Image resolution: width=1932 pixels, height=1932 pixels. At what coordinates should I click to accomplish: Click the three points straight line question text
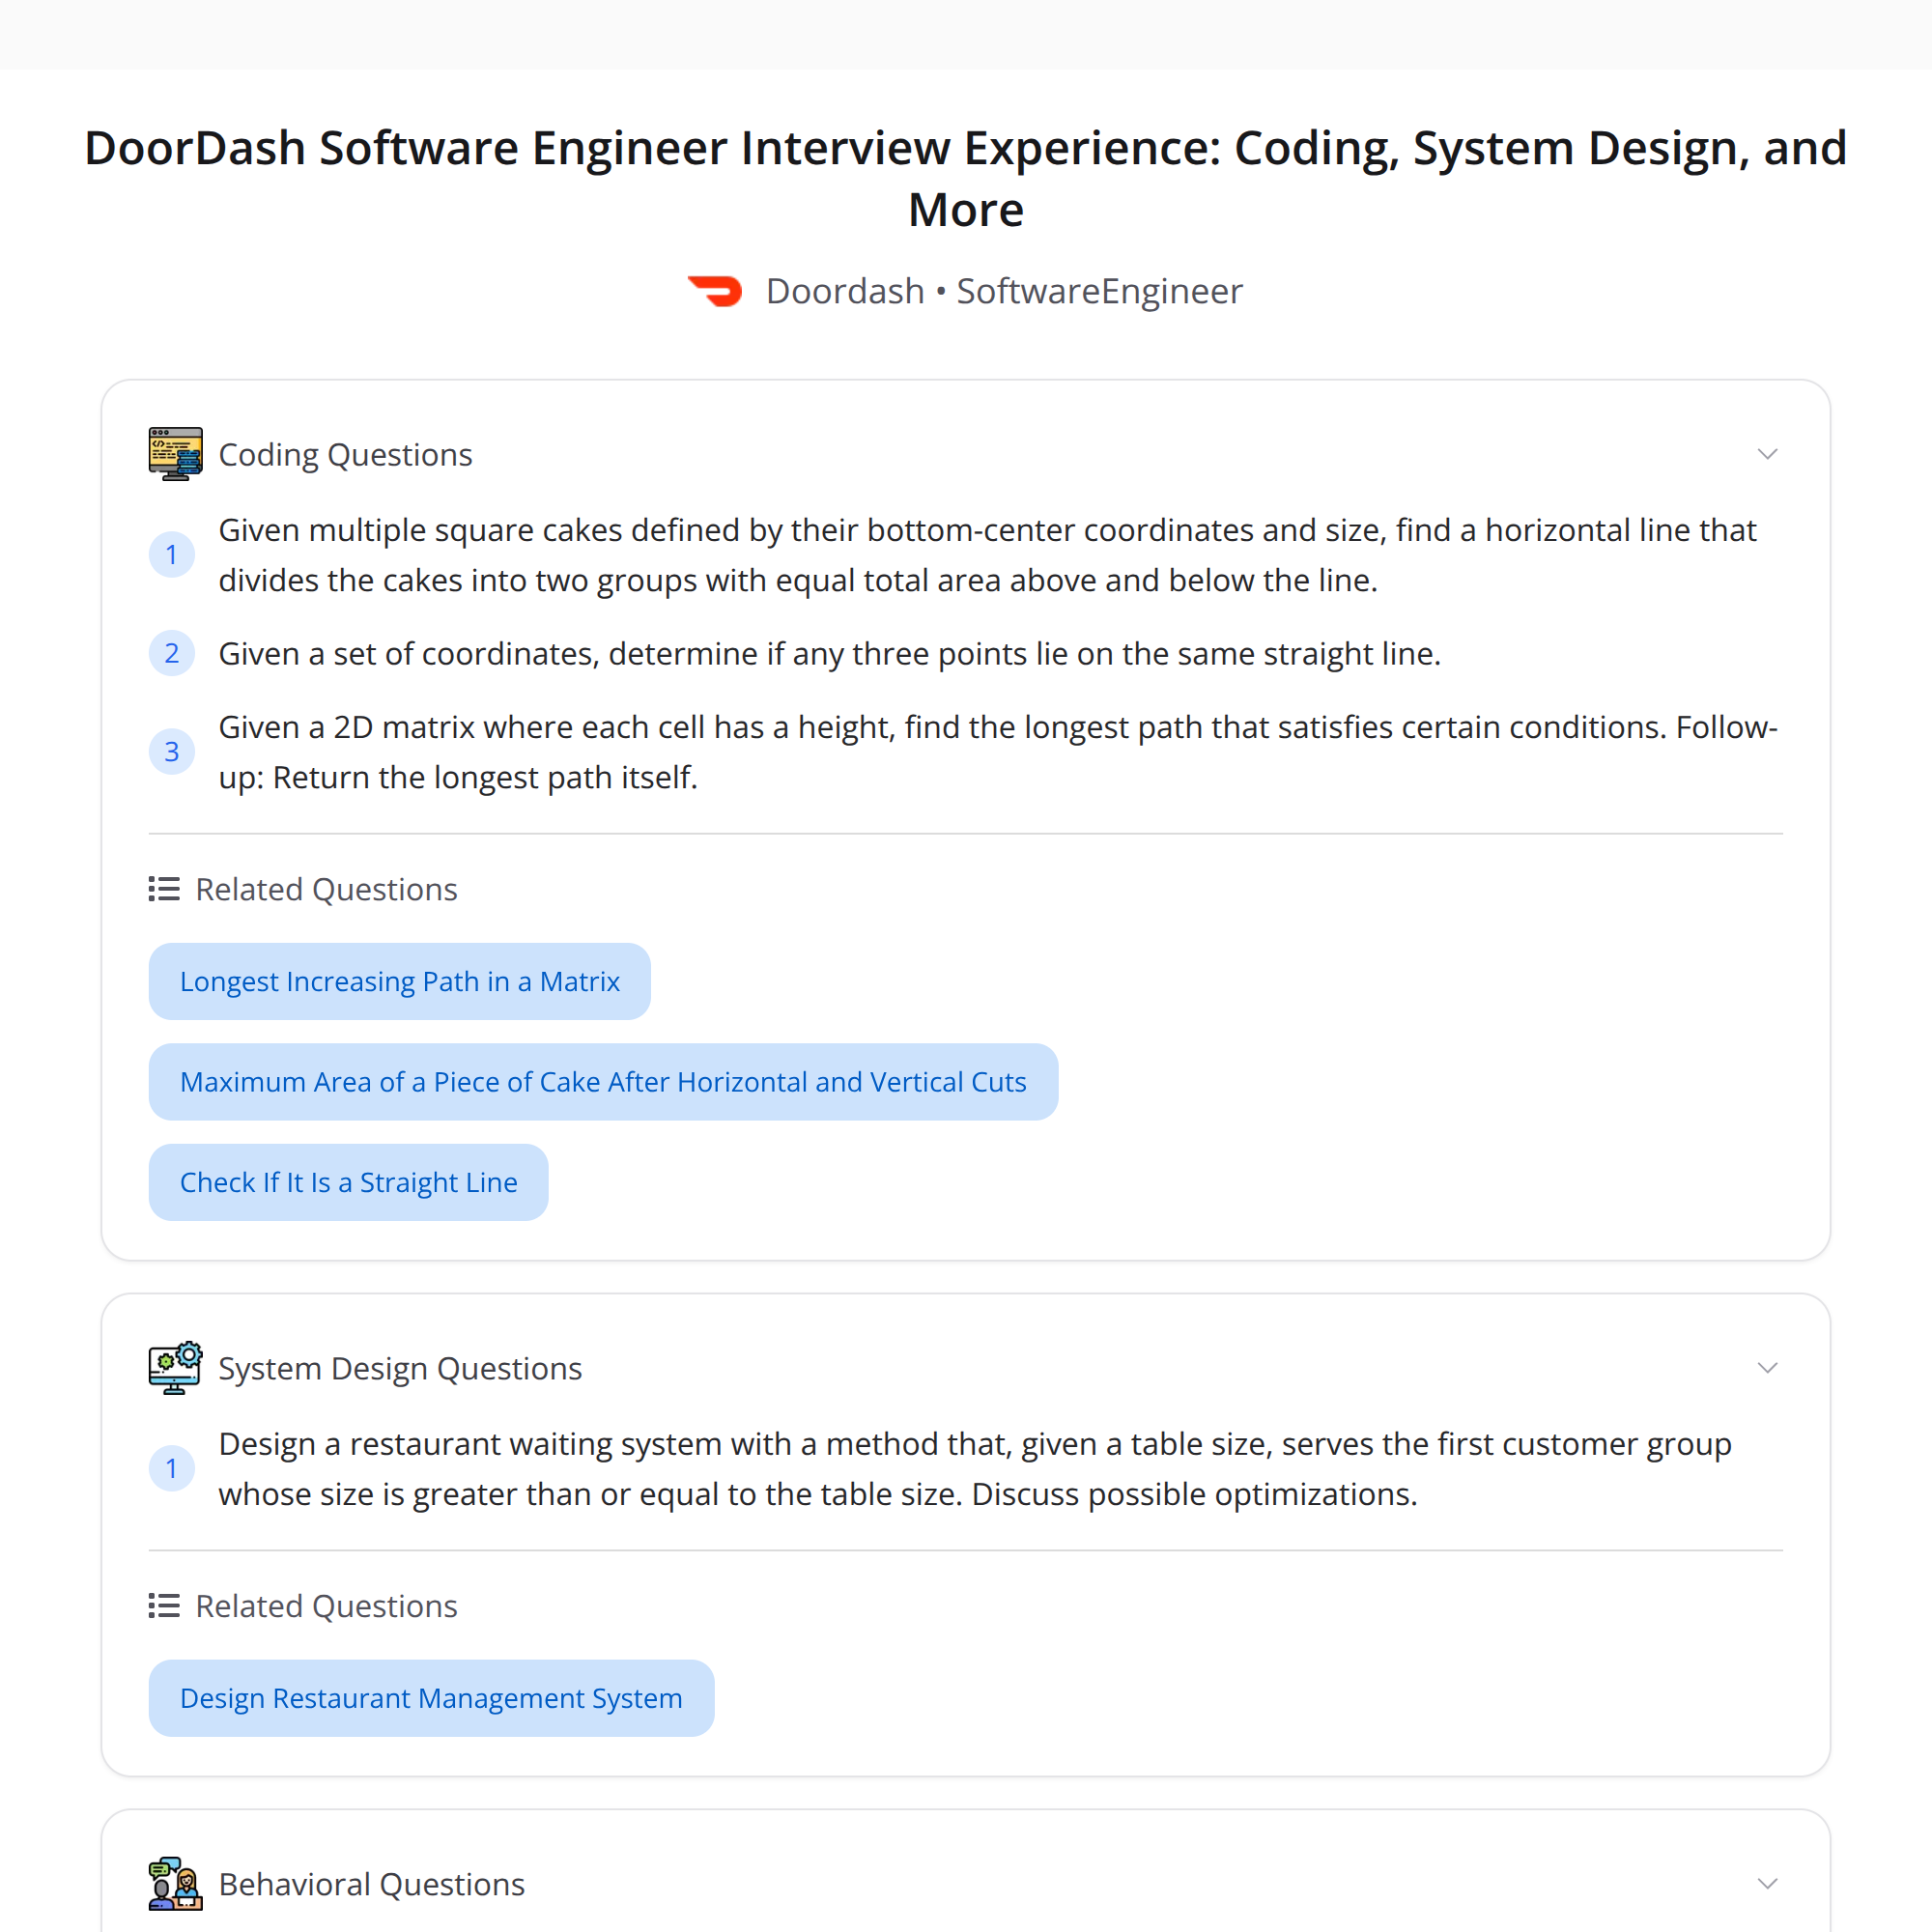click(830, 654)
